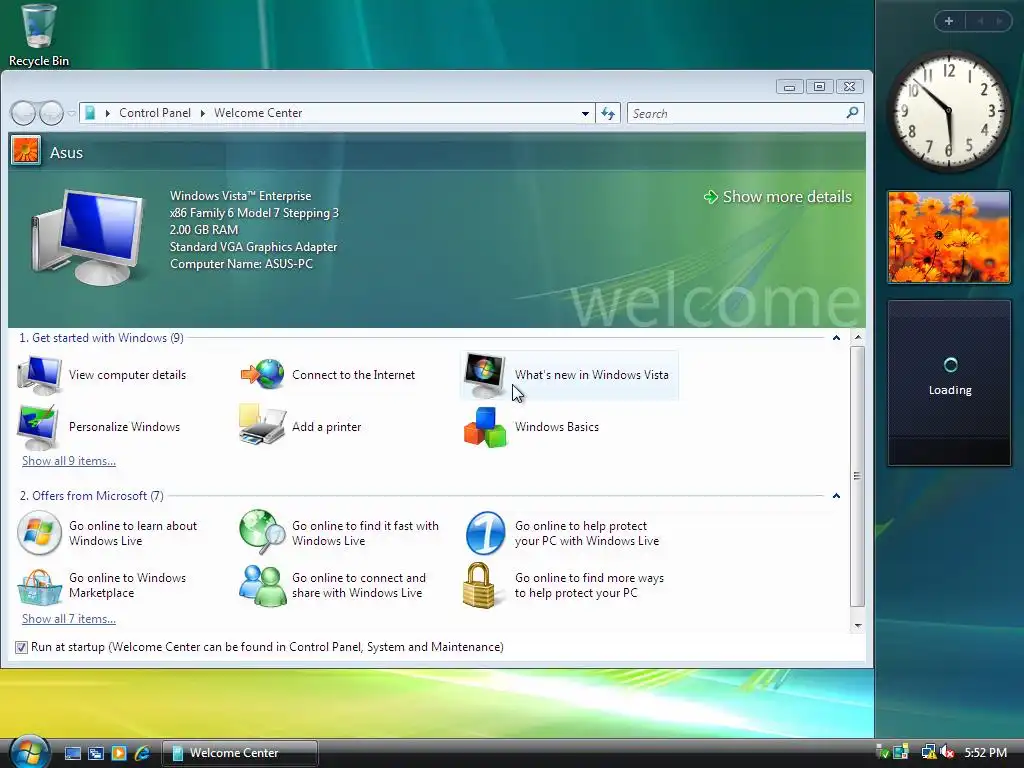This screenshot has height=768, width=1024.
Task: Click Show Desktop in Quick Launch
Action: click(72, 753)
